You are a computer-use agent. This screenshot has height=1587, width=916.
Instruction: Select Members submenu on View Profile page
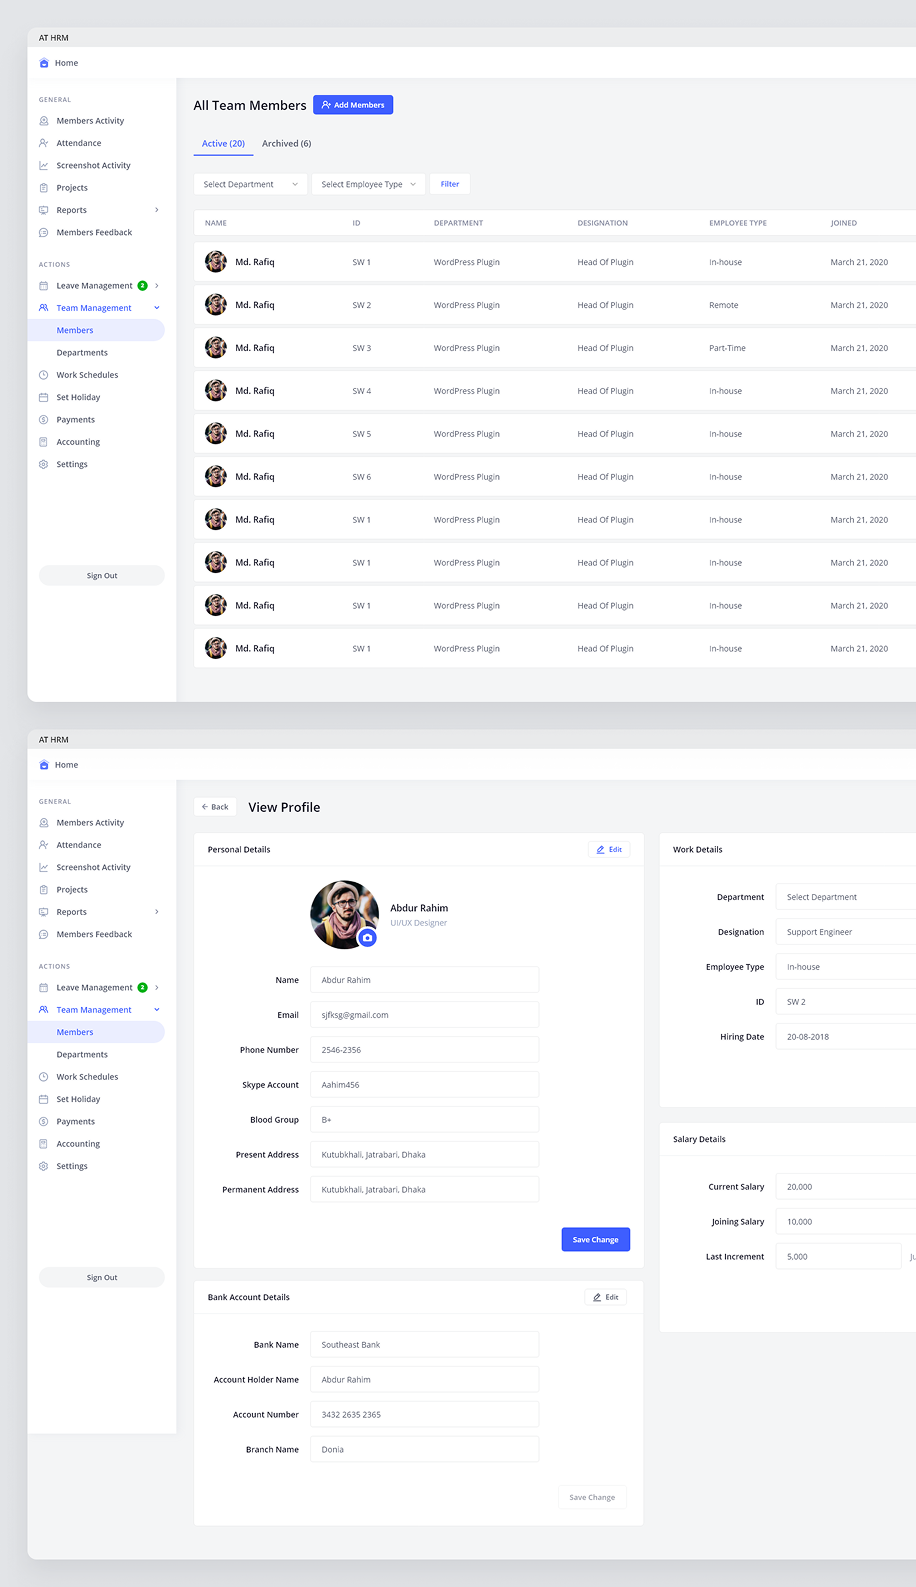[97, 1032]
